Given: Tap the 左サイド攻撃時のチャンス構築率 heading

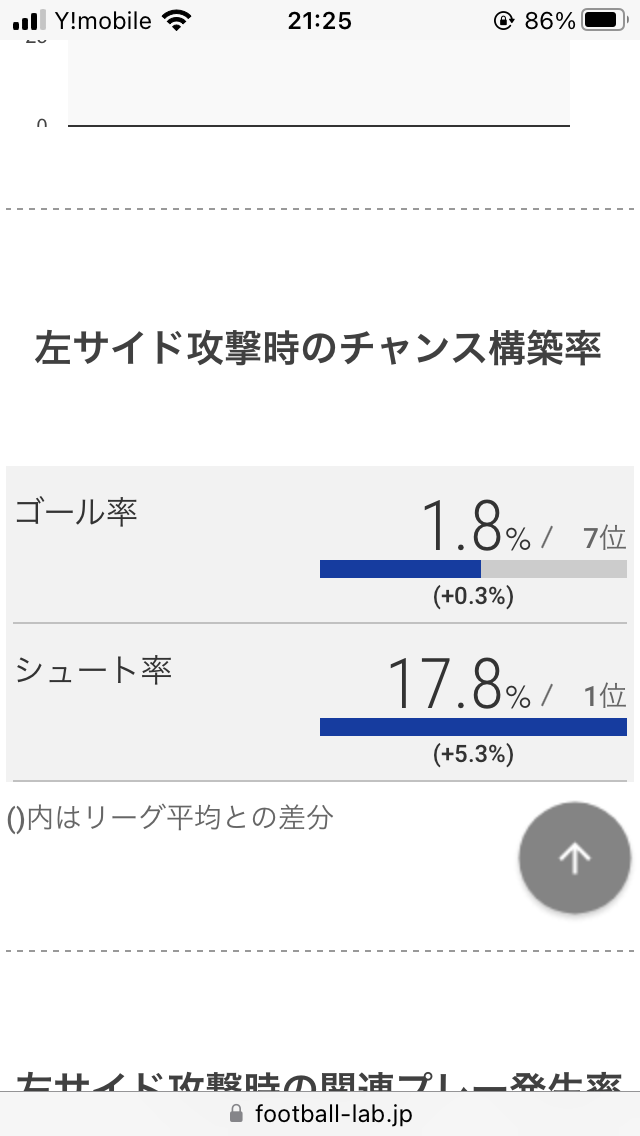Looking at the screenshot, I should pyautogui.click(x=318, y=347).
